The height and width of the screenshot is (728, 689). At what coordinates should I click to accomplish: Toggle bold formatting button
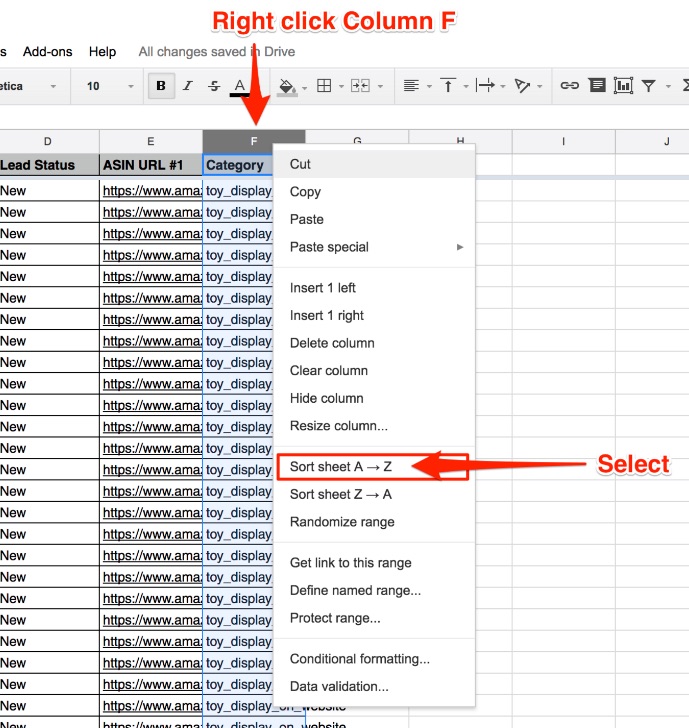(161, 86)
